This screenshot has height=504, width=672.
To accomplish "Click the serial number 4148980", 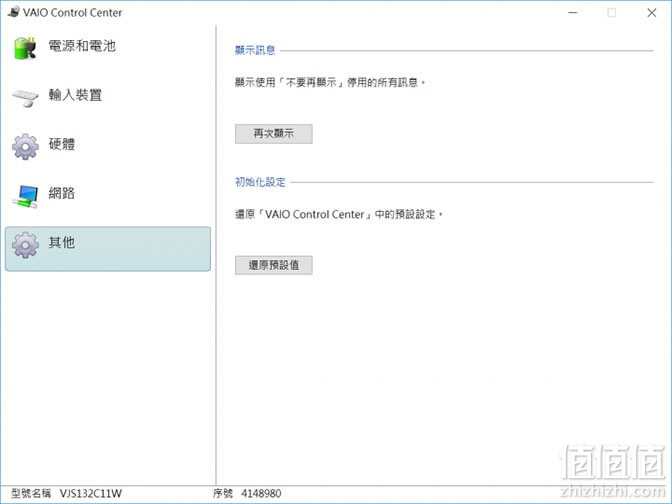I will click(261, 493).
